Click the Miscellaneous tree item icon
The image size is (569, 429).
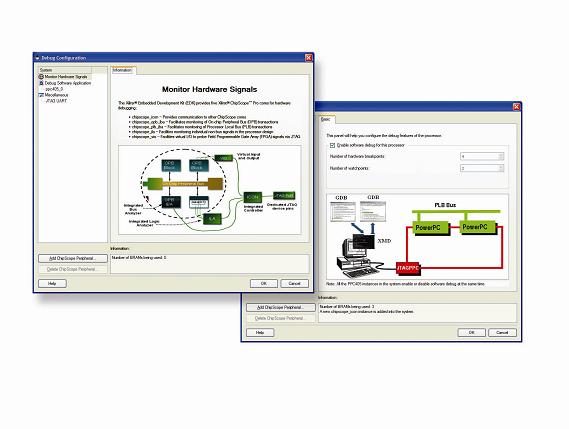point(41,95)
